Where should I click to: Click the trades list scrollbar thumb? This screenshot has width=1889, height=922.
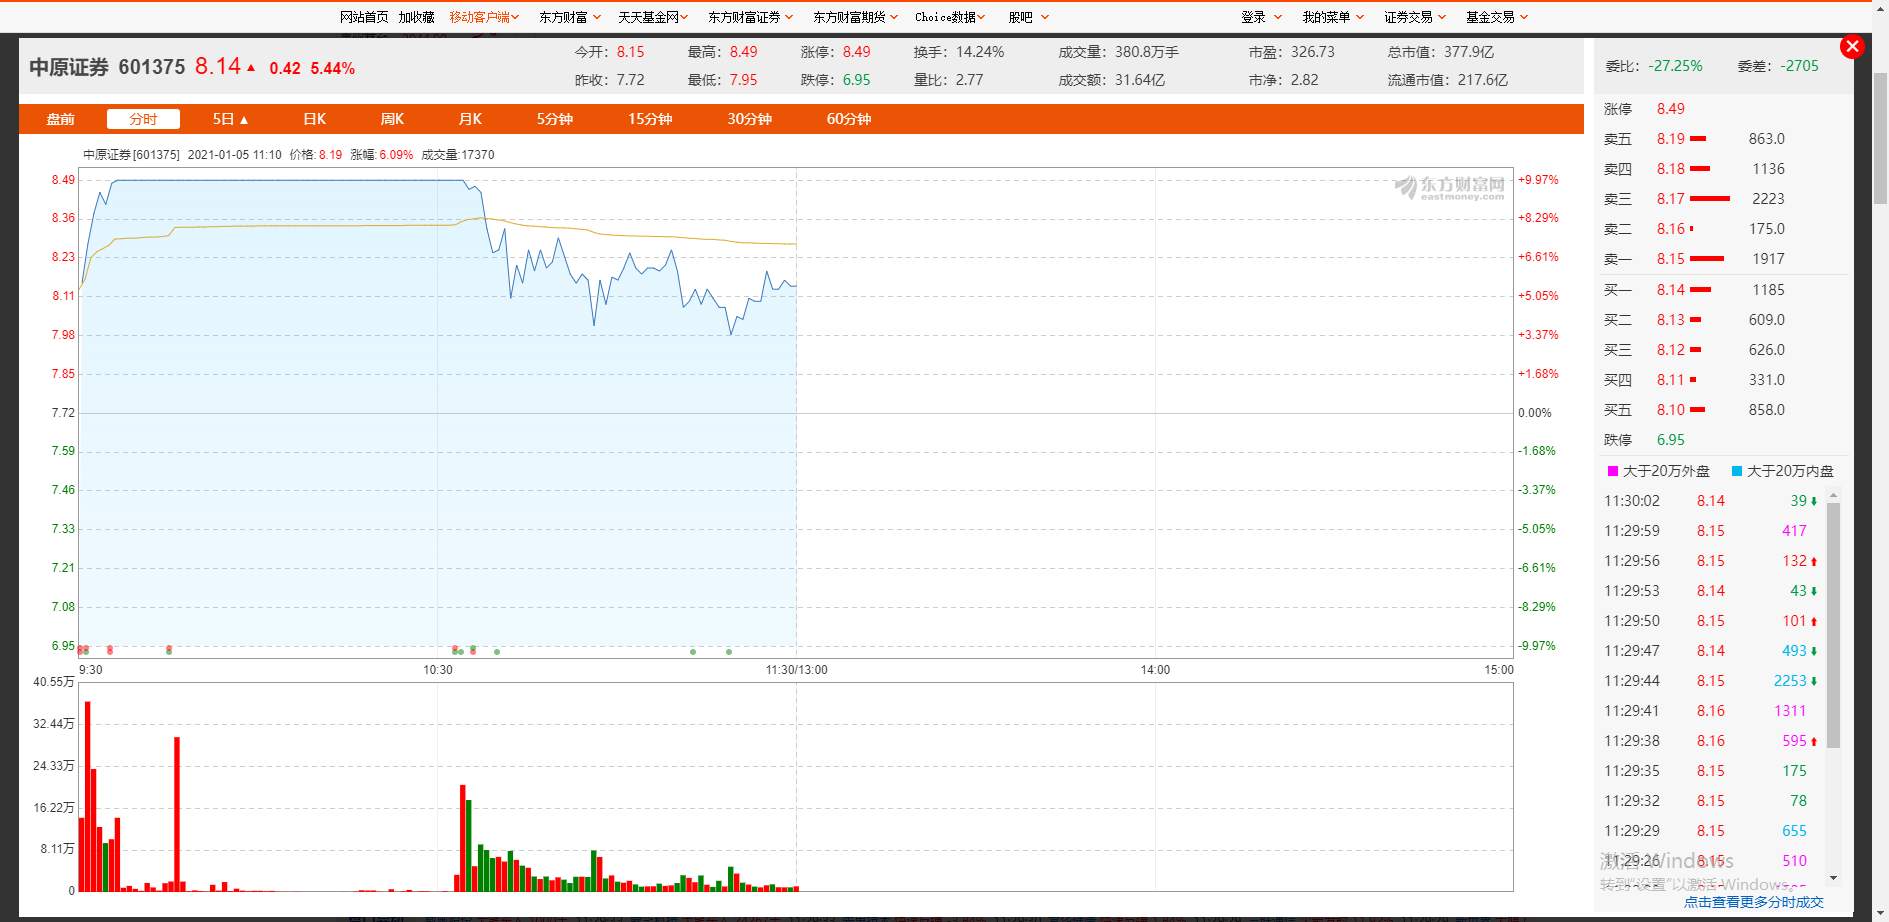(x=1833, y=625)
